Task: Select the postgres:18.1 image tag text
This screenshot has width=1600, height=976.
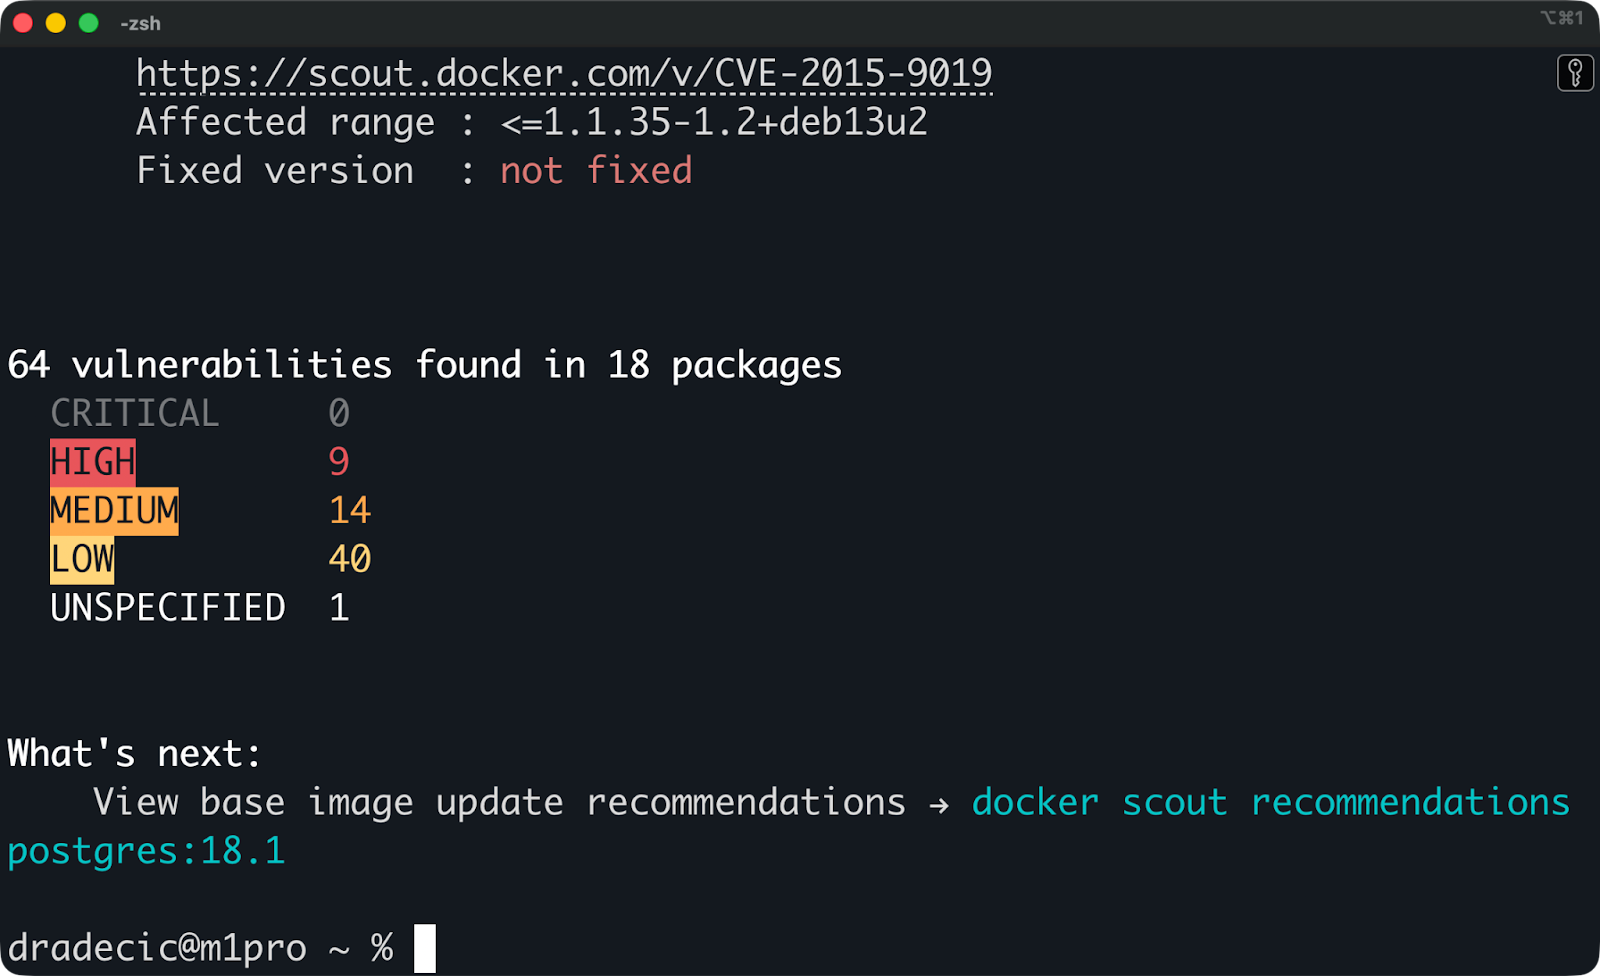Action: tap(145, 851)
